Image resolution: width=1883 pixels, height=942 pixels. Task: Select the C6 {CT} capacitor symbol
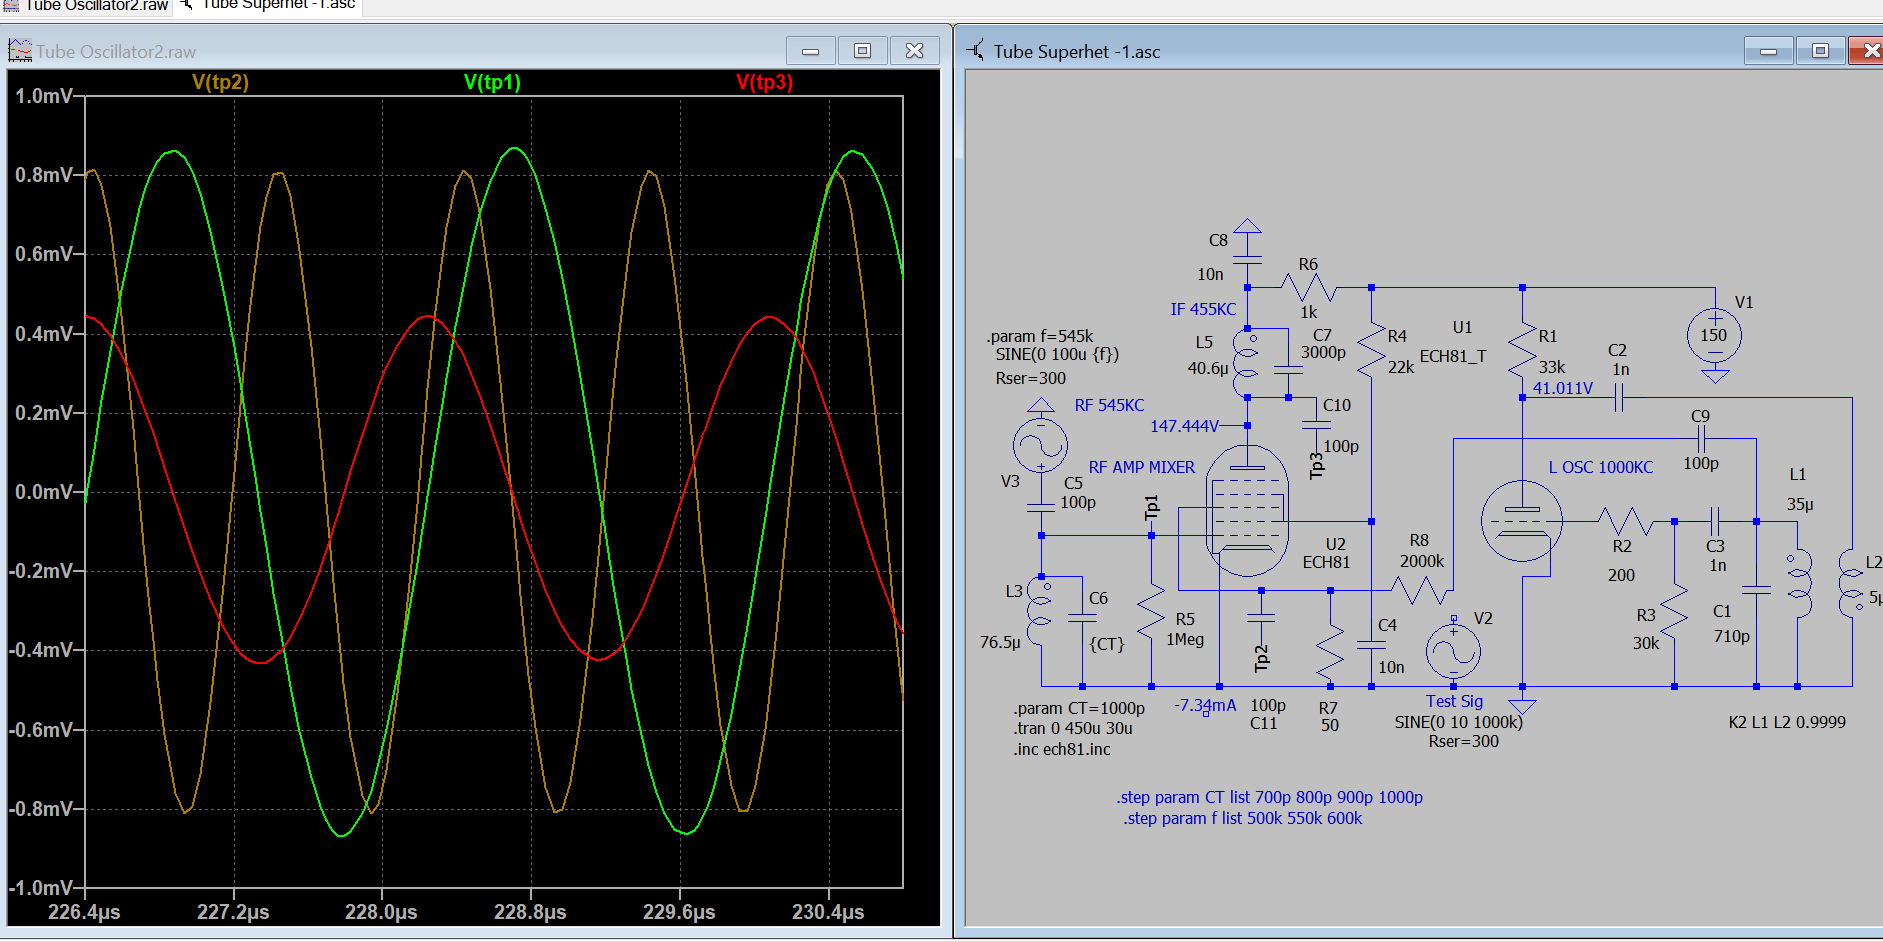[x=1082, y=618]
